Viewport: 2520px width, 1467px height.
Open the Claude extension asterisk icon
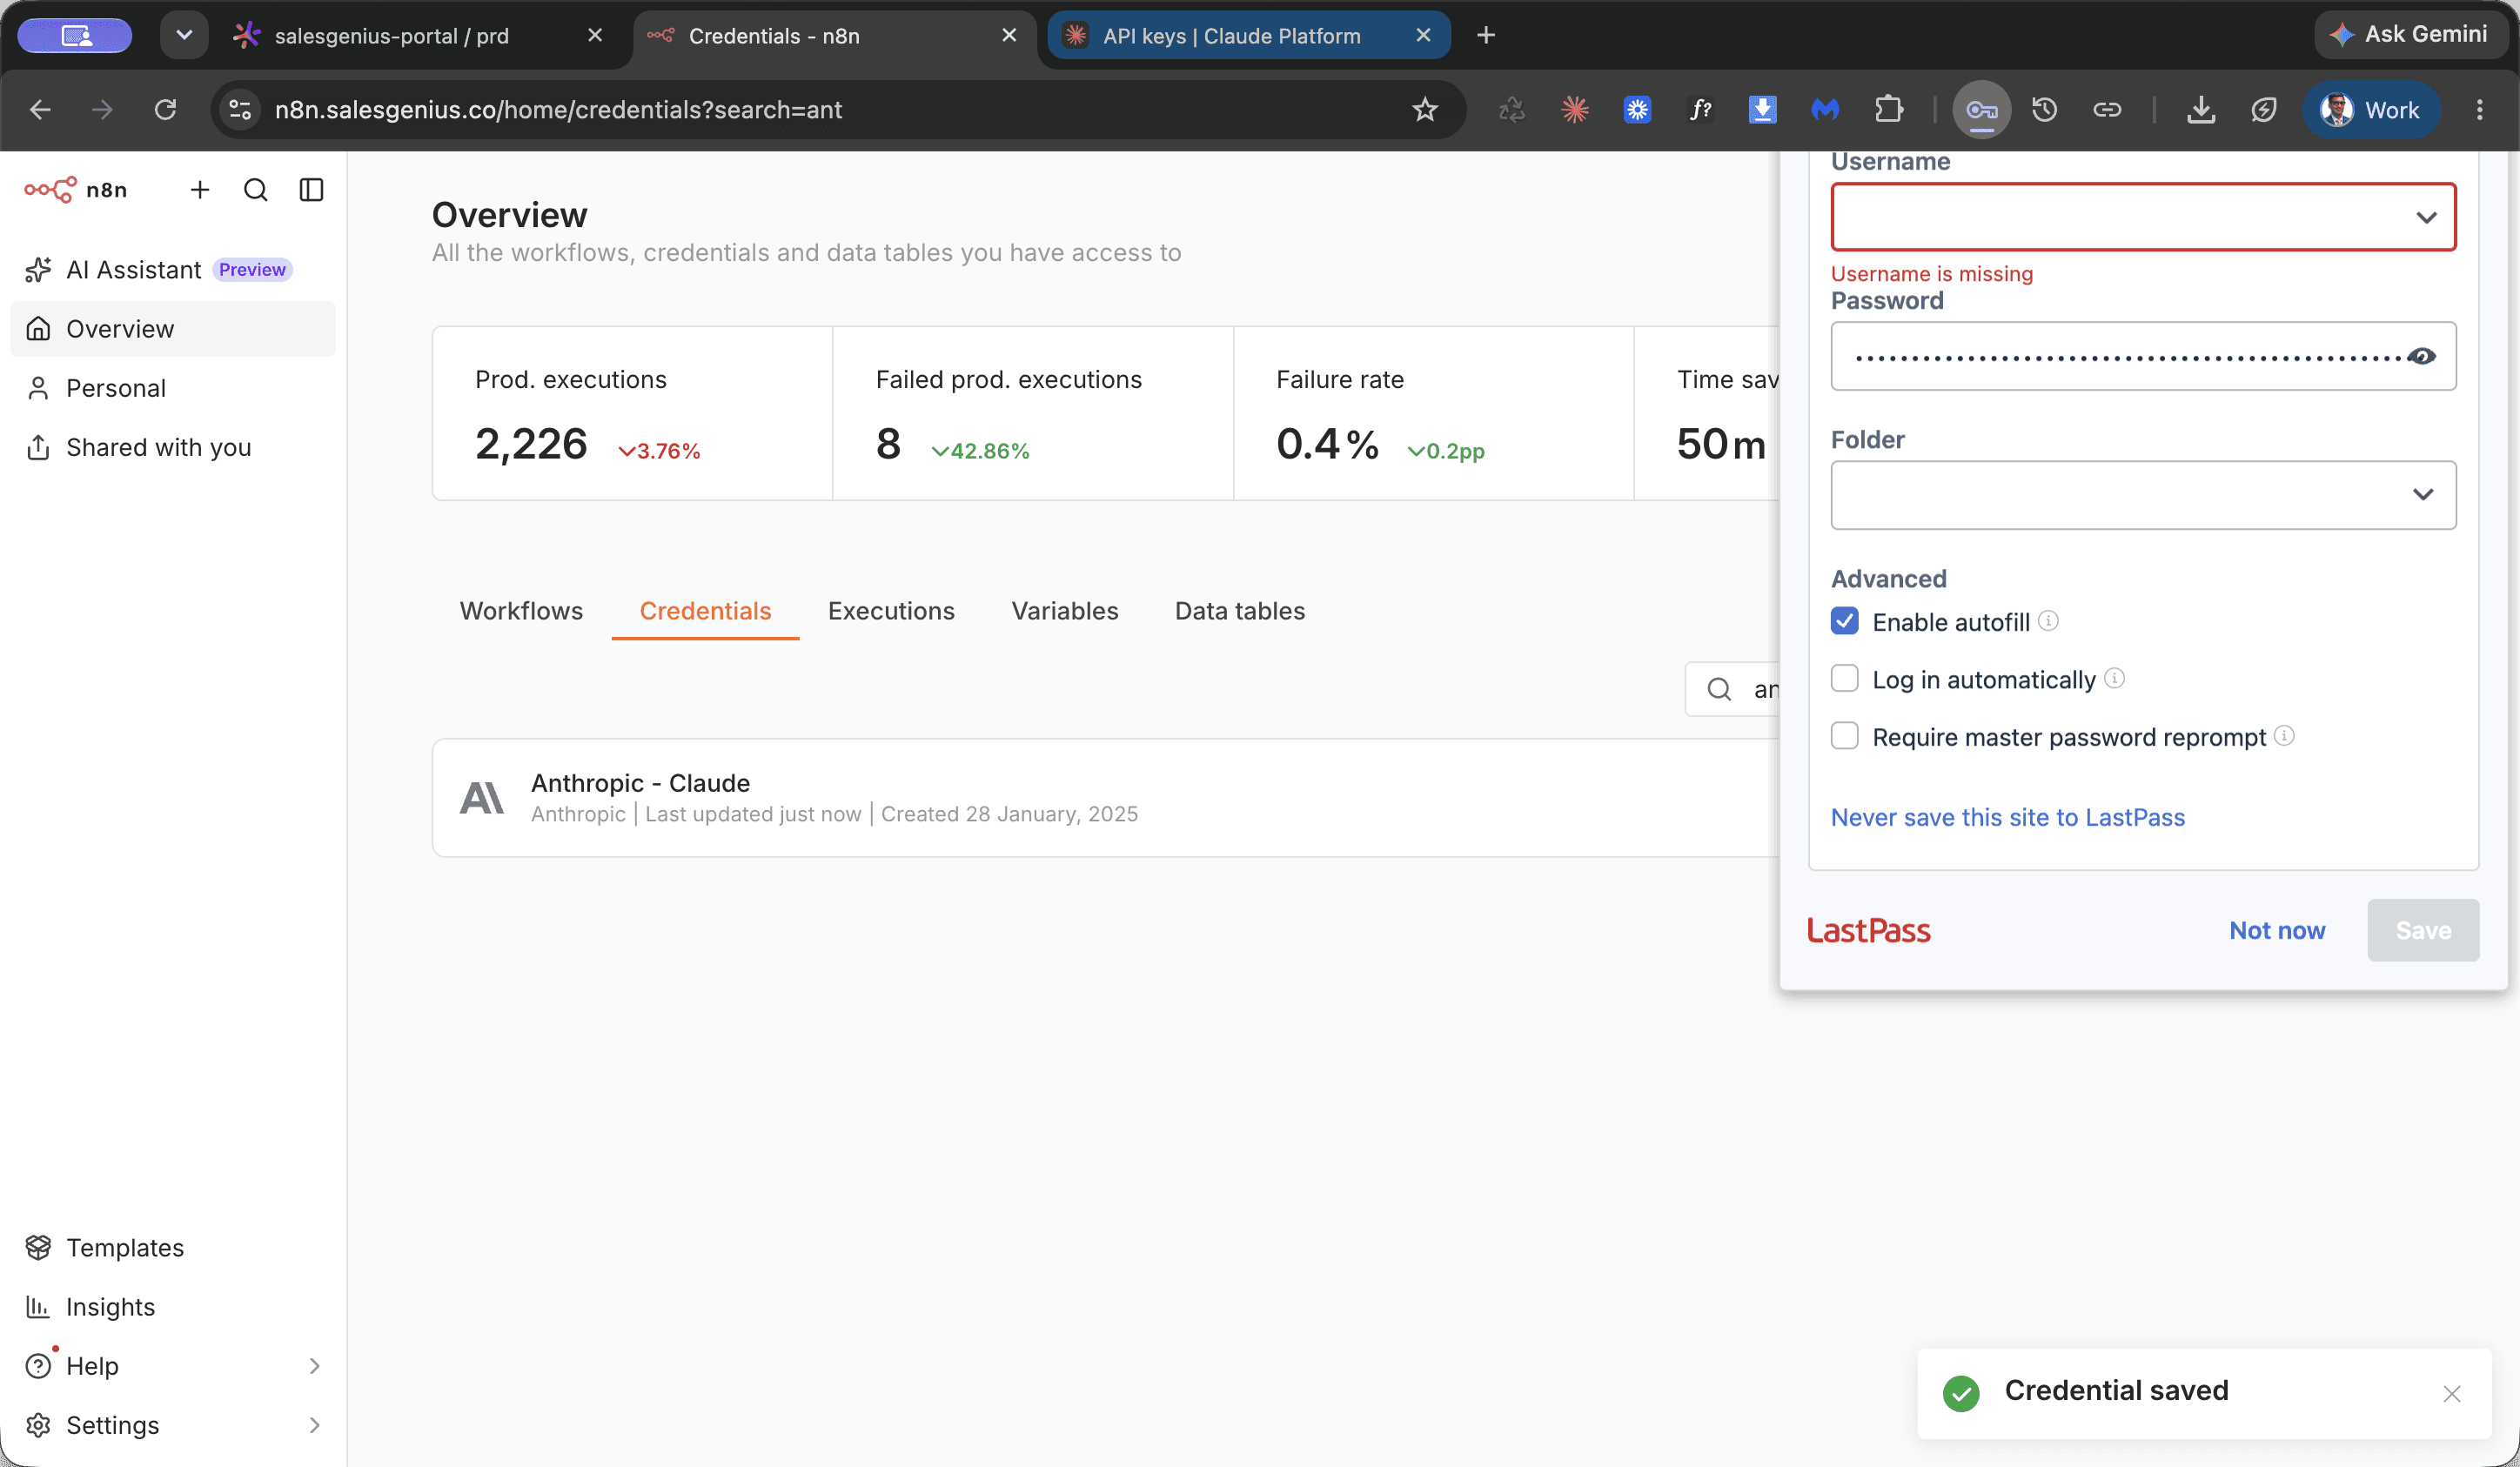click(x=1575, y=109)
